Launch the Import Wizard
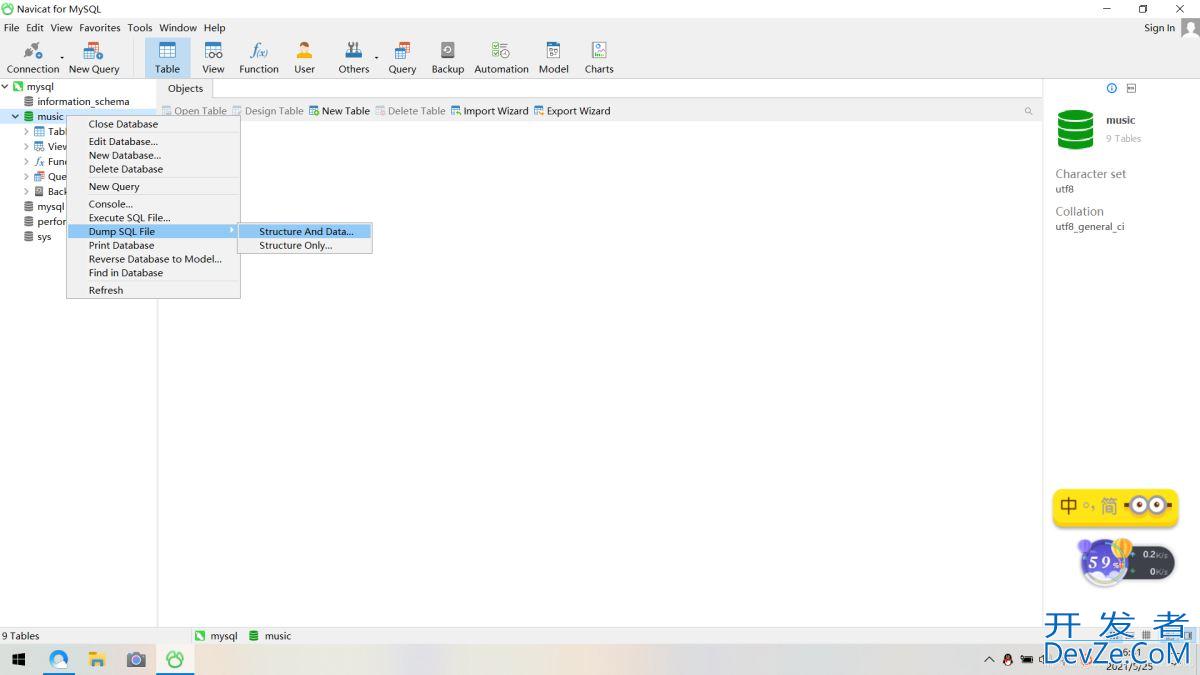 coord(489,111)
